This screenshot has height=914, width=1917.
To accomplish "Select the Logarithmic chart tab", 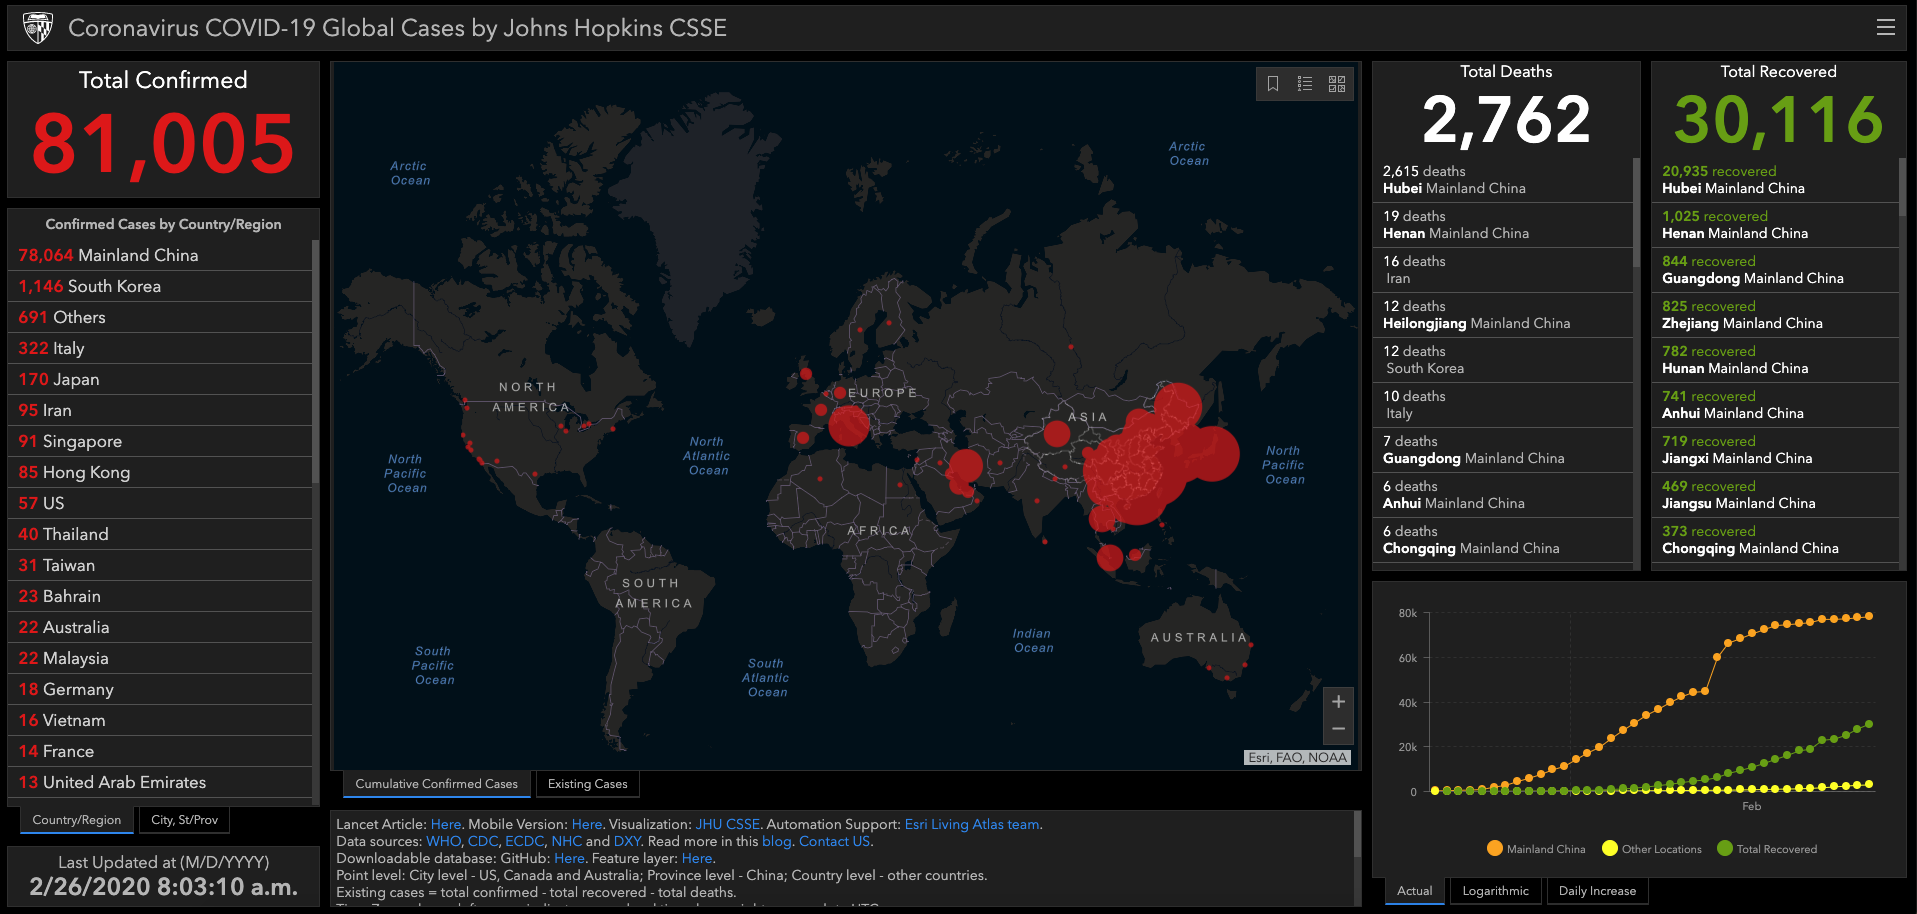I will click(x=1496, y=891).
